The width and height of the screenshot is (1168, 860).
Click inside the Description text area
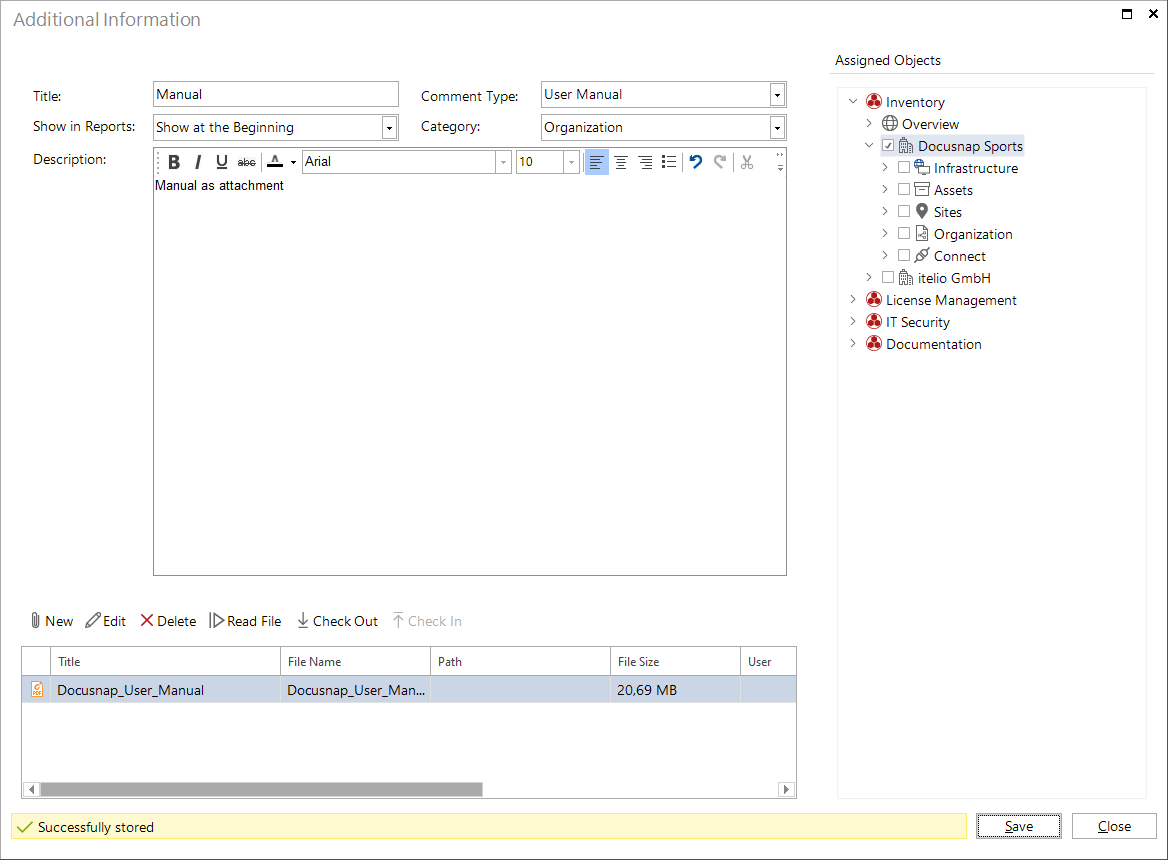coord(469,375)
